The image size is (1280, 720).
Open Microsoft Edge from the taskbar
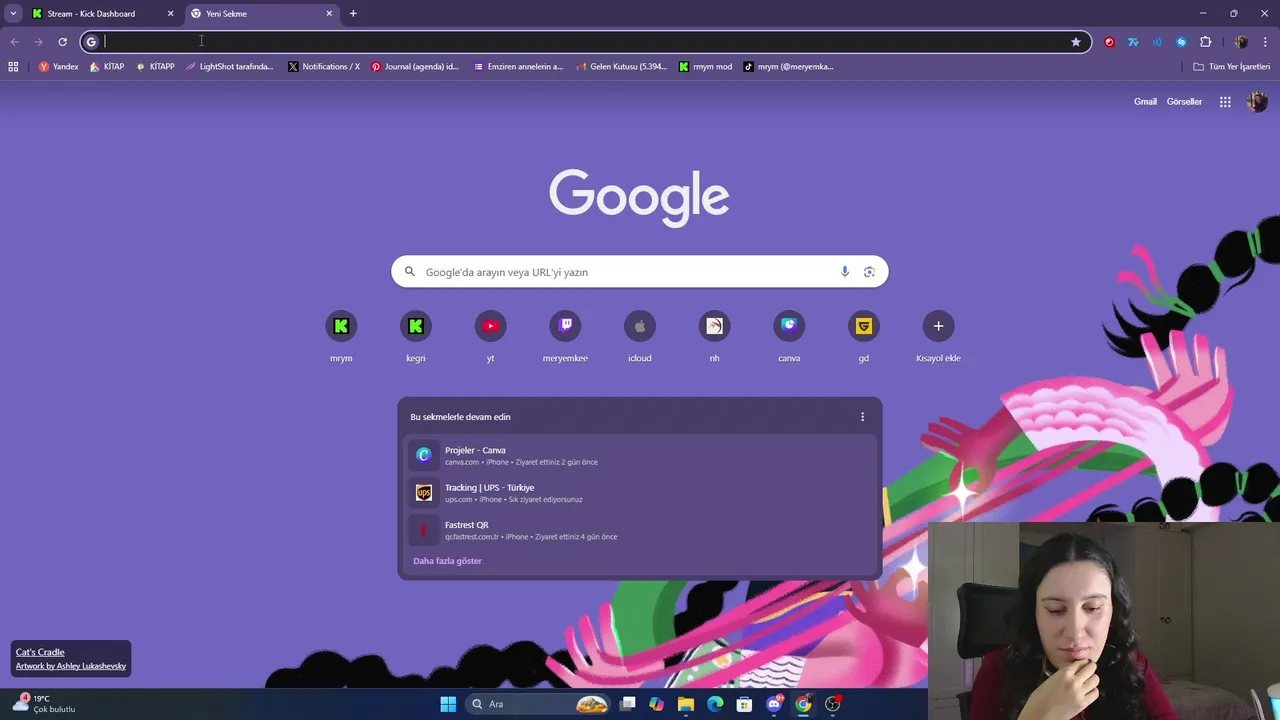(715, 704)
